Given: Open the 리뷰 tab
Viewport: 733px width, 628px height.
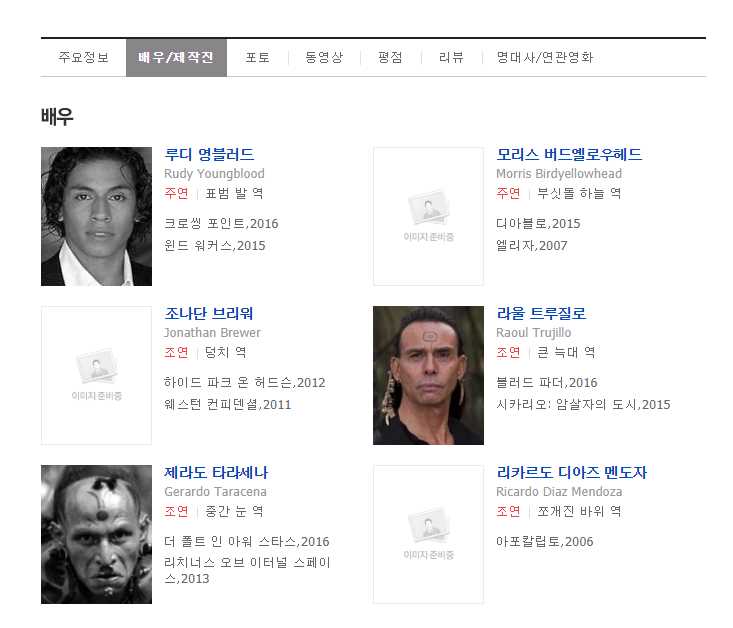Looking at the screenshot, I should [x=451, y=58].
